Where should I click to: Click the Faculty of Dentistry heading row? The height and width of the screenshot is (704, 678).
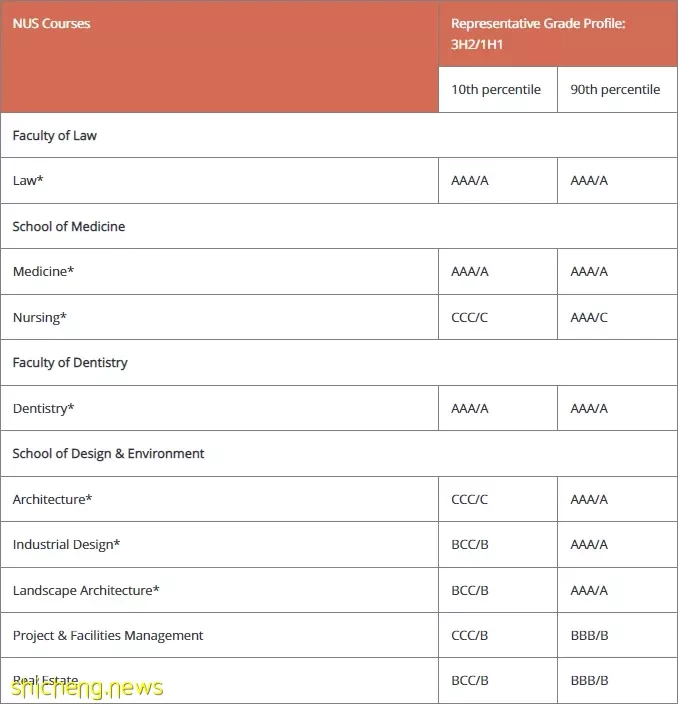point(339,362)
